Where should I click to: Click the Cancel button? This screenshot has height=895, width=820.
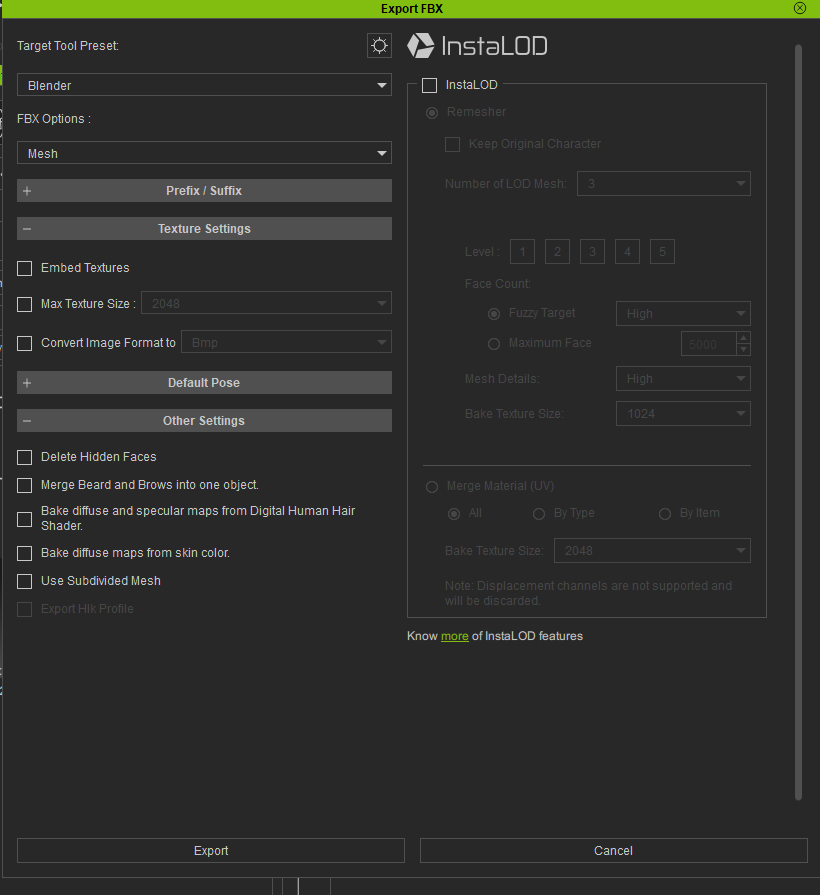point(613,850)
